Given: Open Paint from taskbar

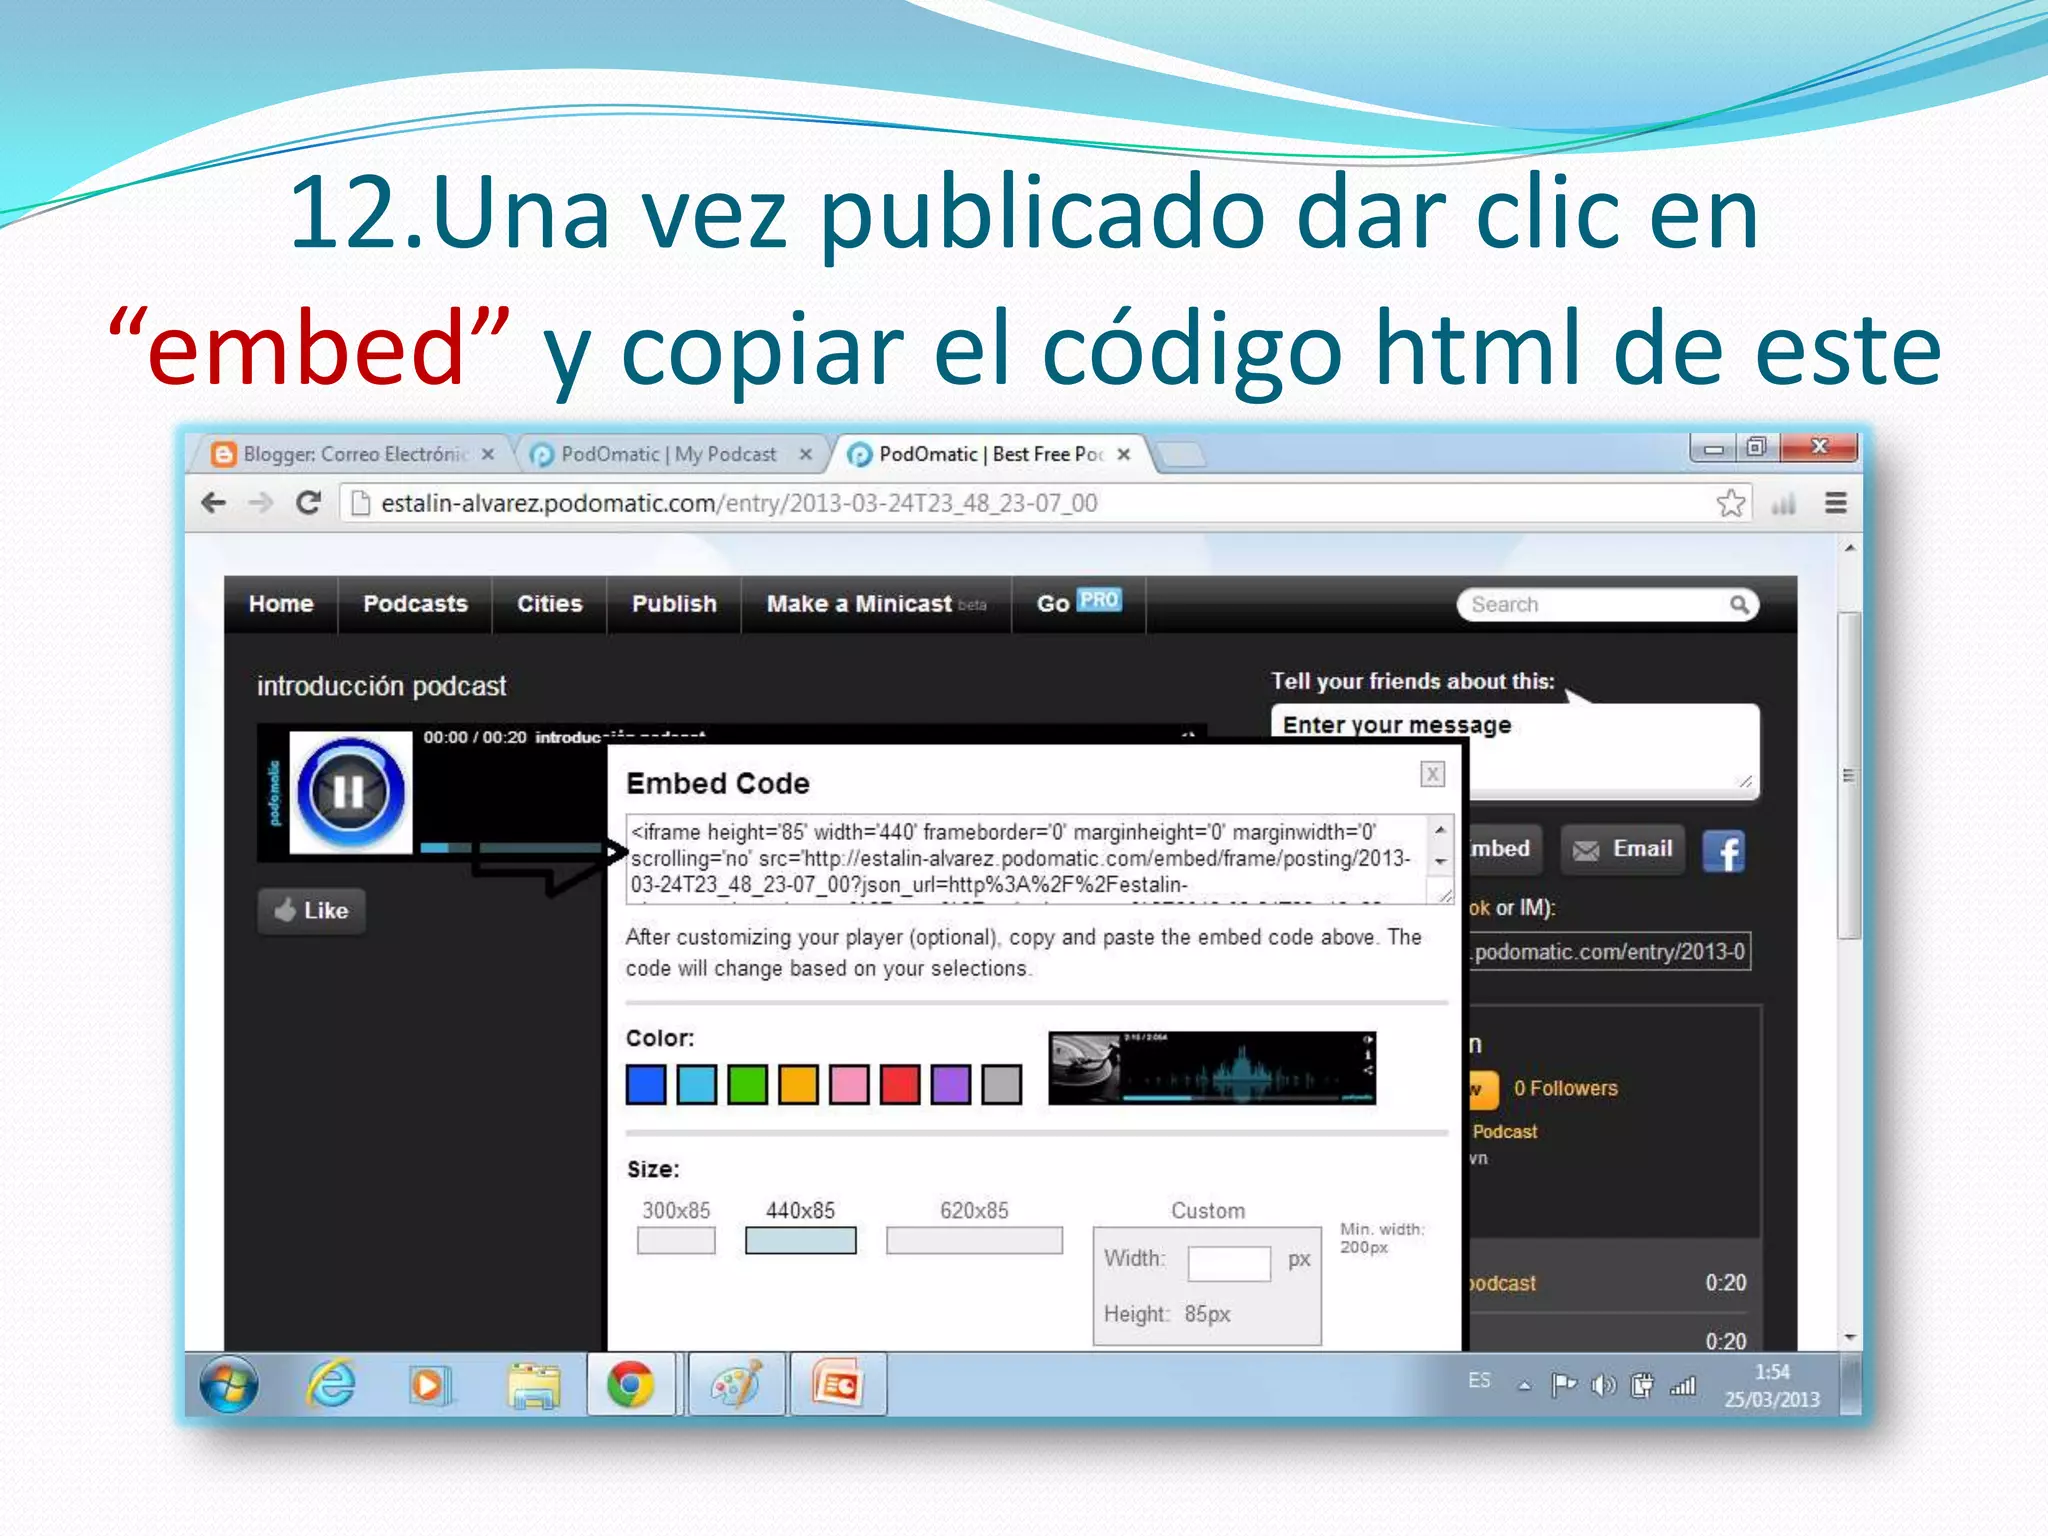Looking at the screenshot, I should [737, 1385].
